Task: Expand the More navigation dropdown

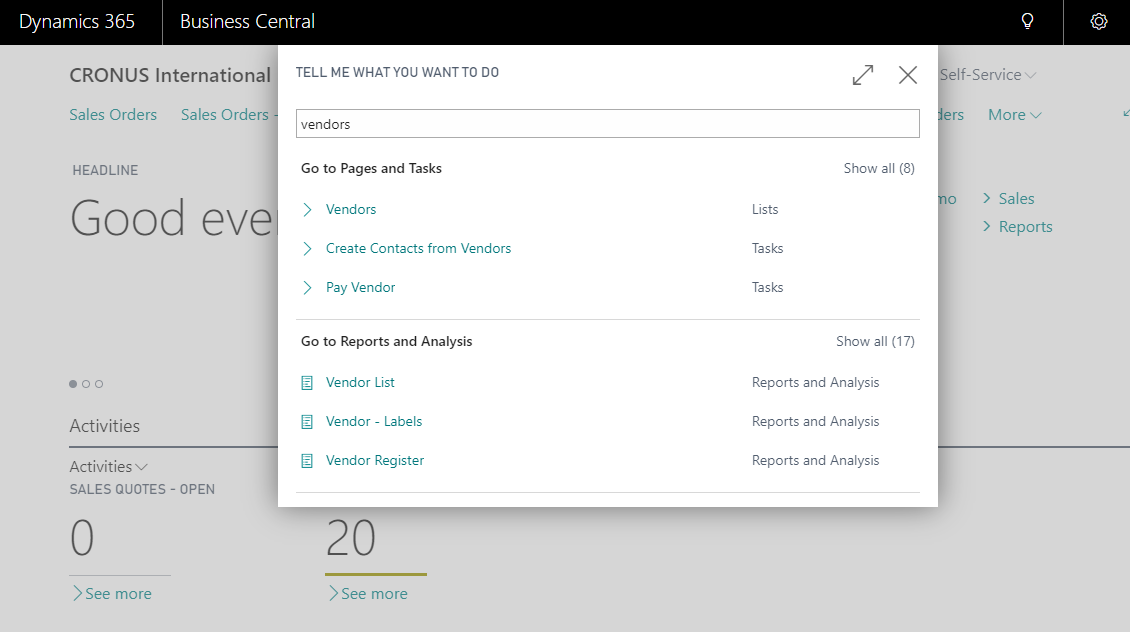Action: point(1015,115)
